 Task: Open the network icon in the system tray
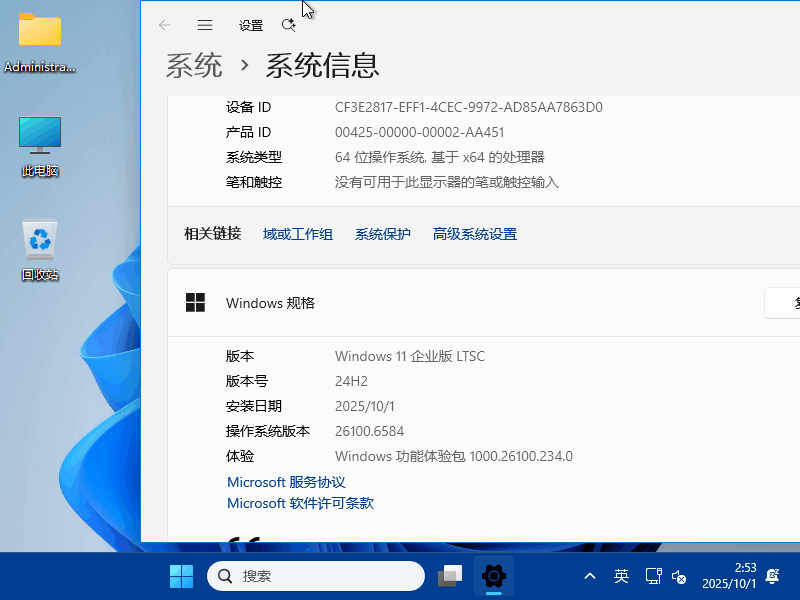[654, 576]
